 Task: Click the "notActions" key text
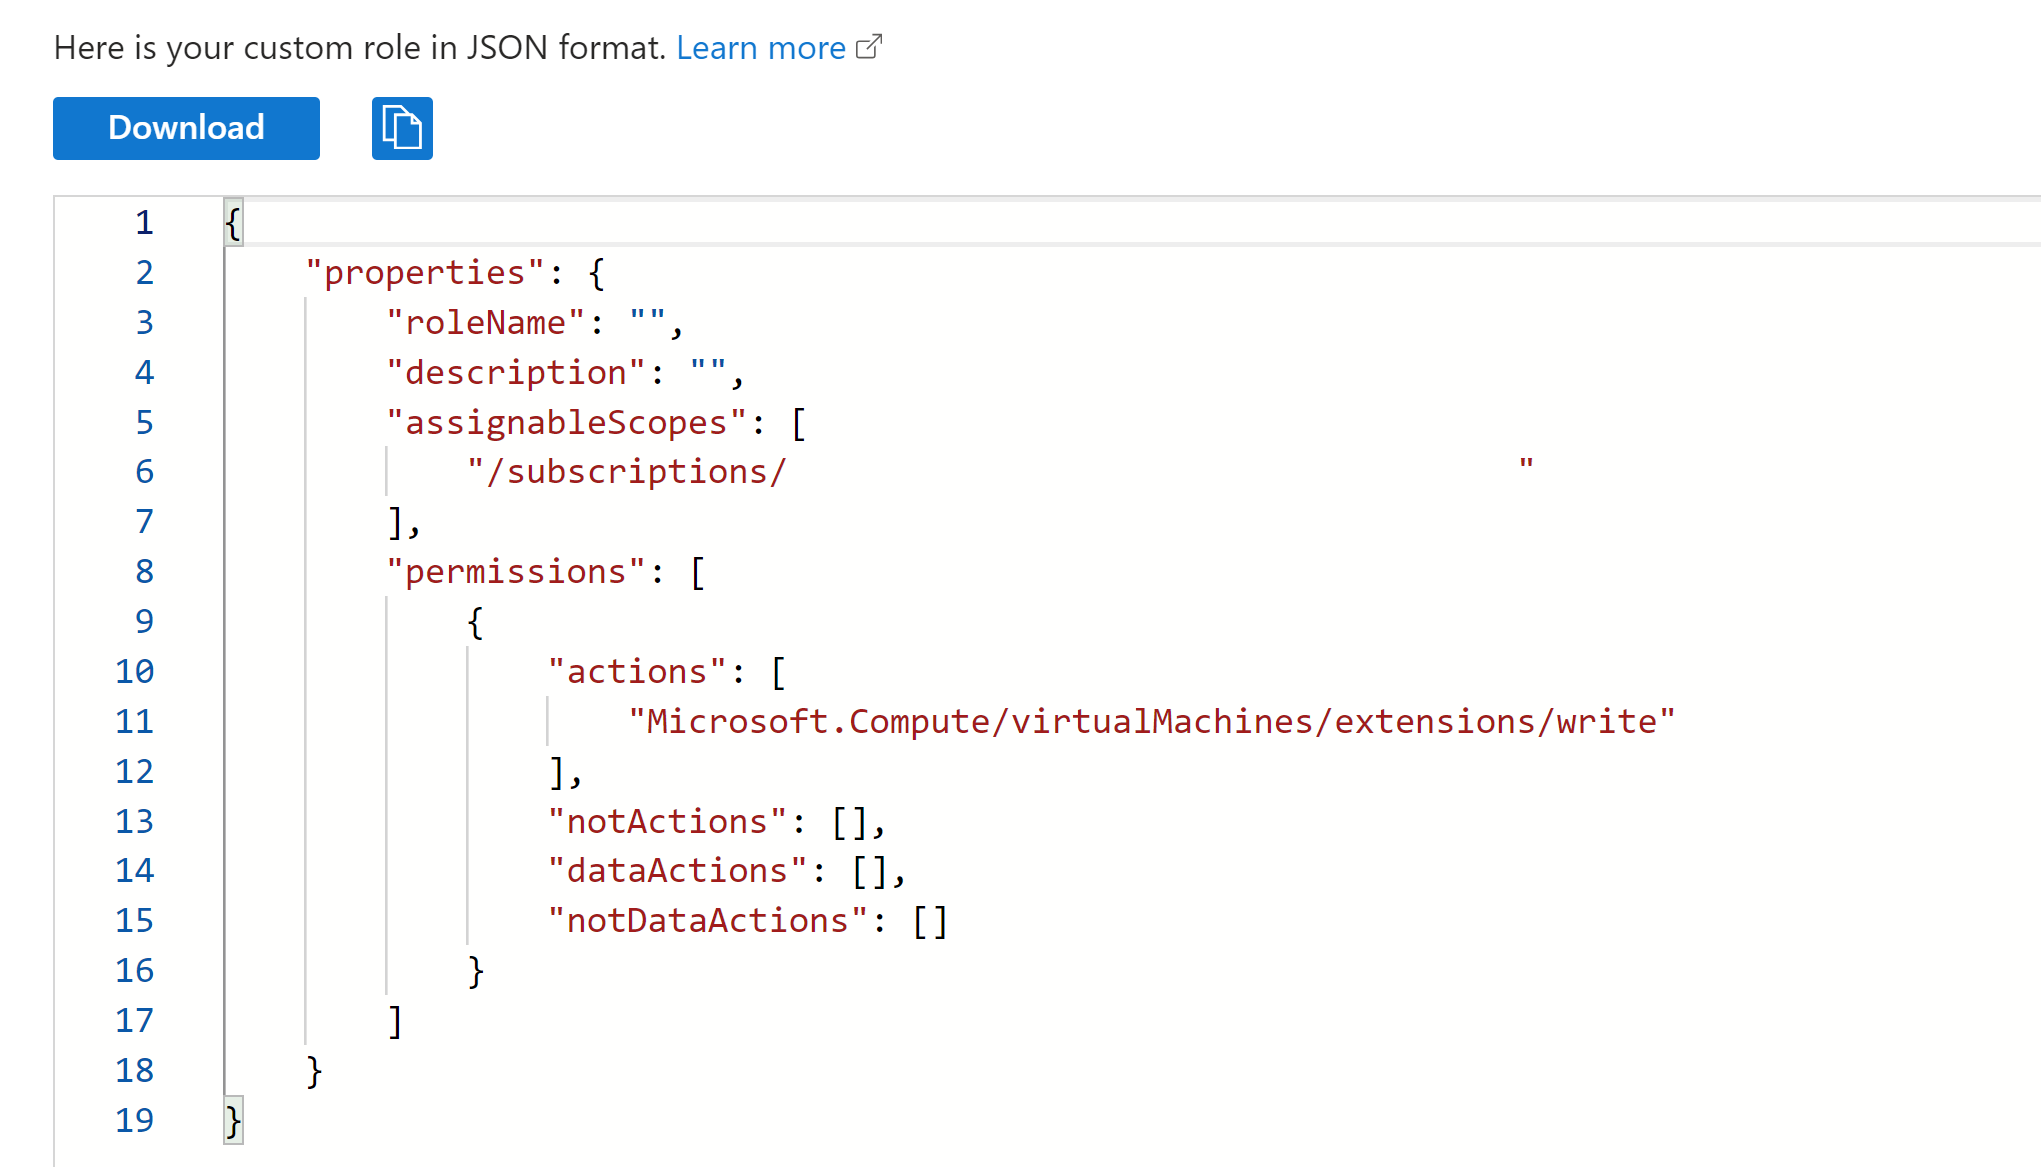(666, 821)
